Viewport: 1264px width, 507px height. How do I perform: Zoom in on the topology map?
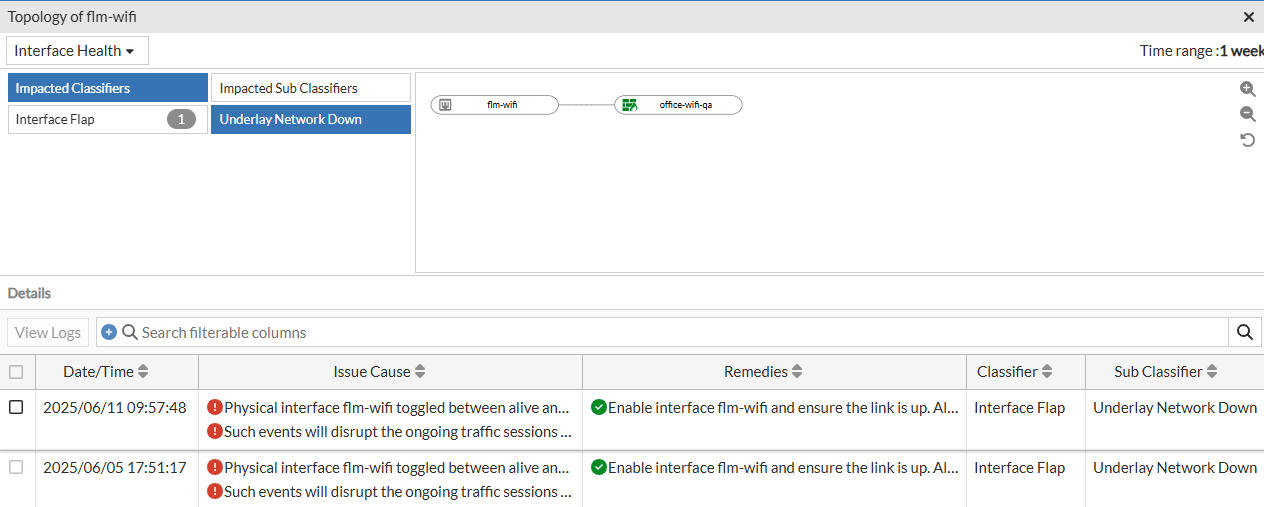(x=1247, y=88)
